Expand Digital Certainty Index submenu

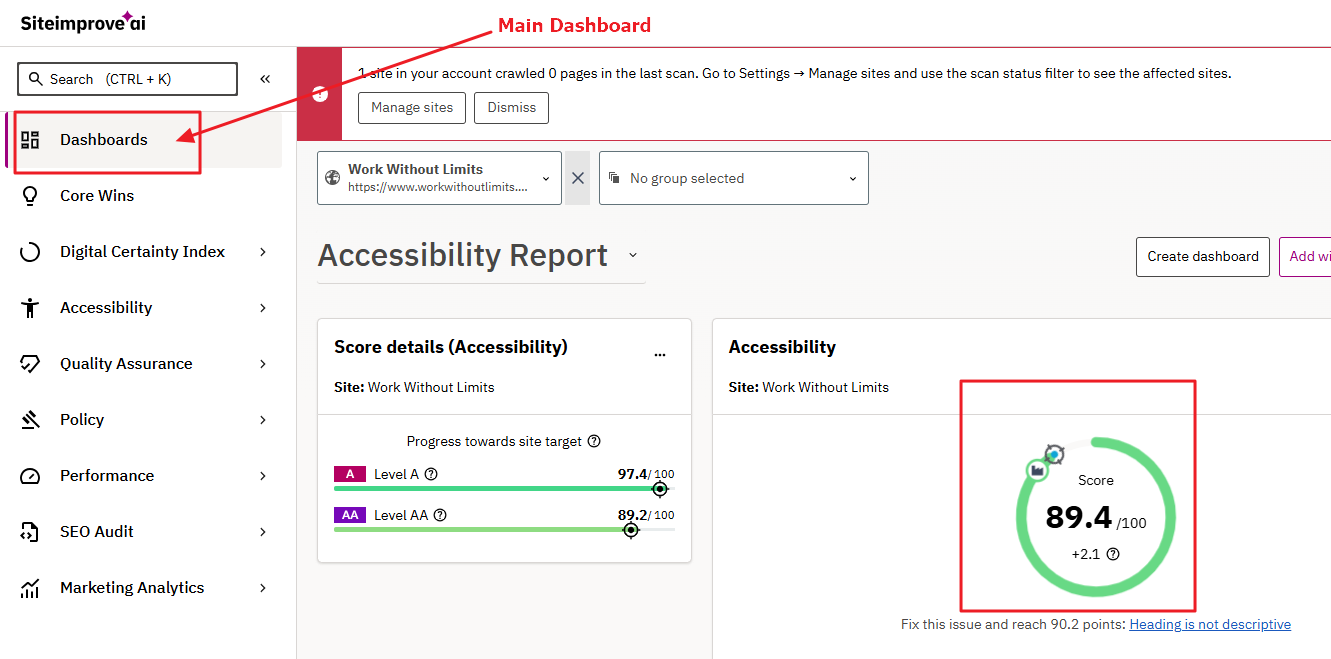(x=263, y=252)
